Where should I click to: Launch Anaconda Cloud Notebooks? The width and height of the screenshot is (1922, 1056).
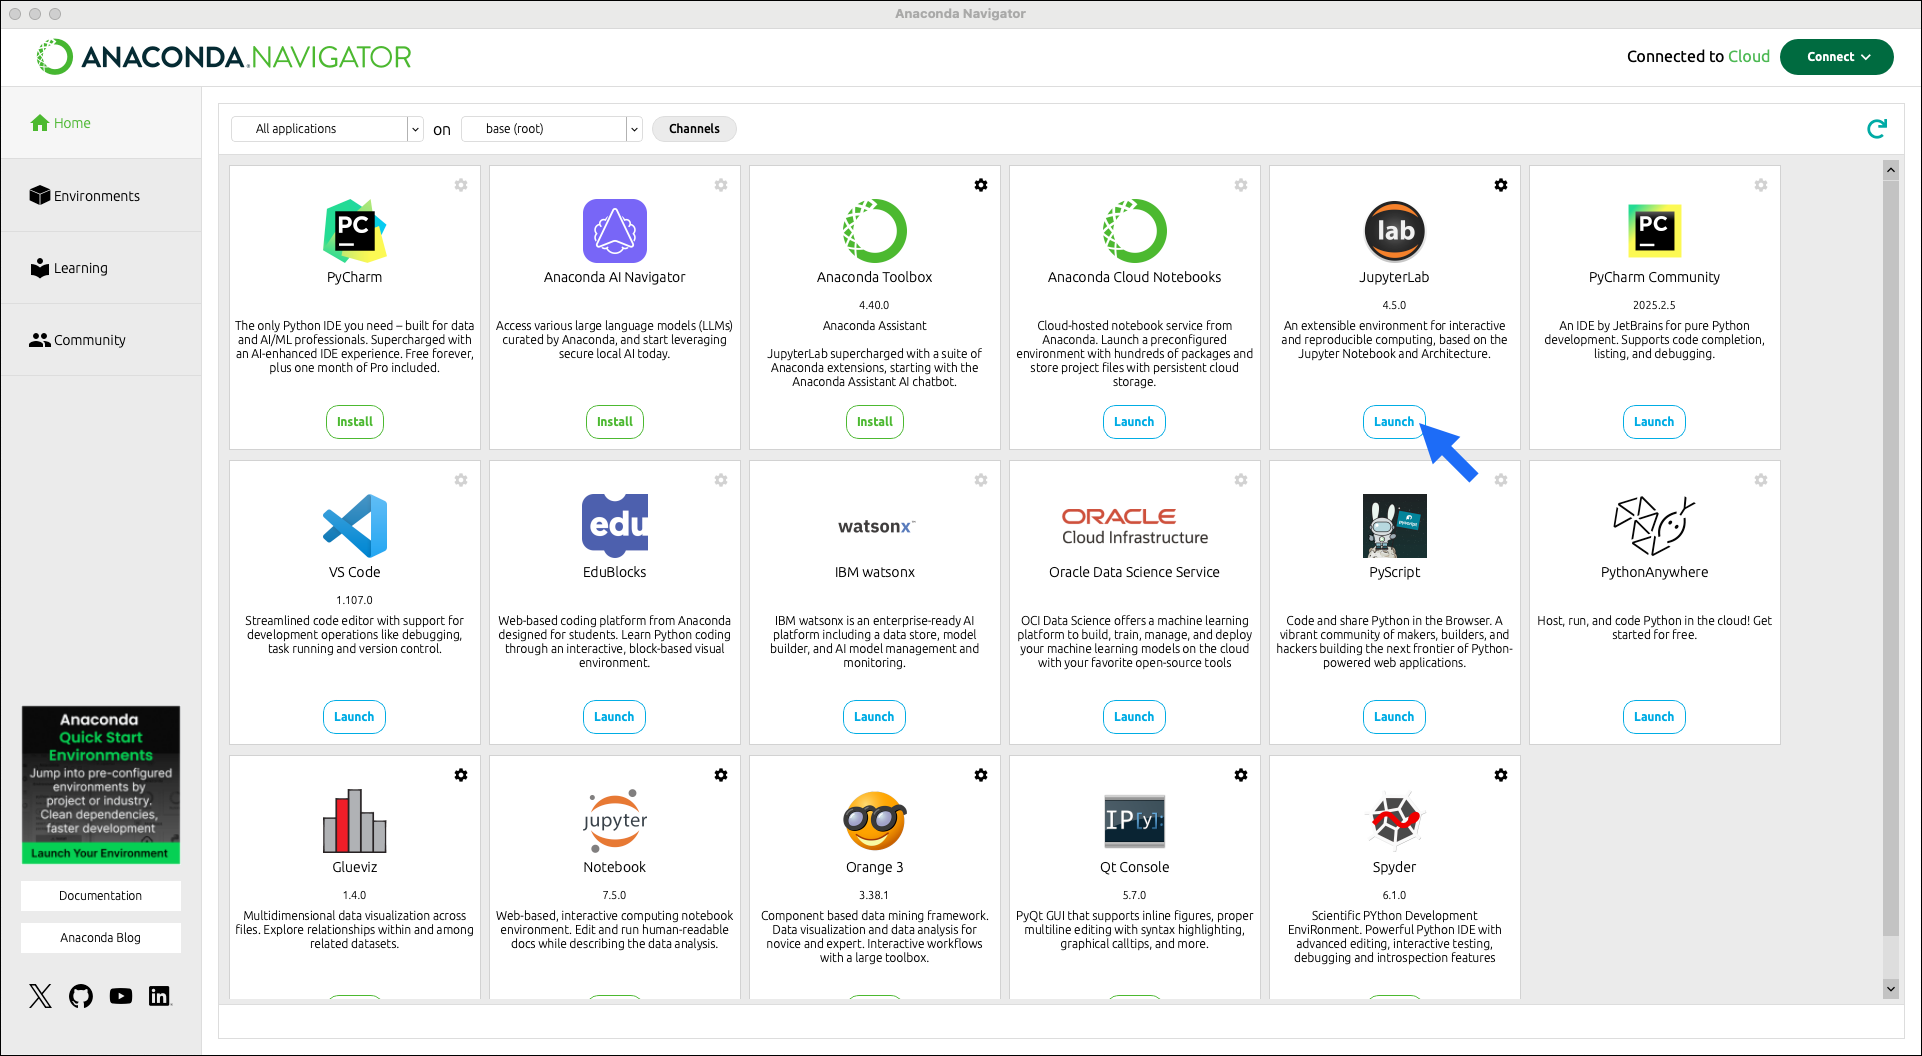click(1134, 421)
